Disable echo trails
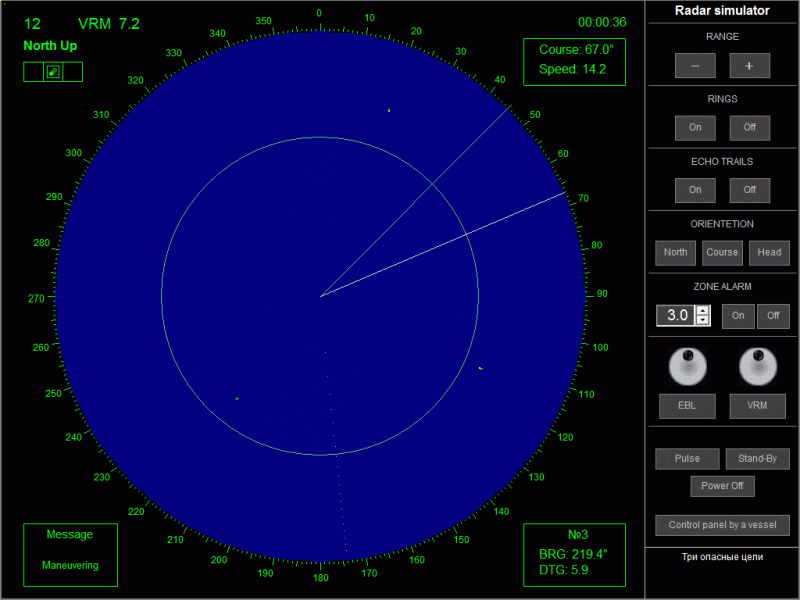This screenshot has height=600, width=800. pyautogui.click(x=749, y=190)
